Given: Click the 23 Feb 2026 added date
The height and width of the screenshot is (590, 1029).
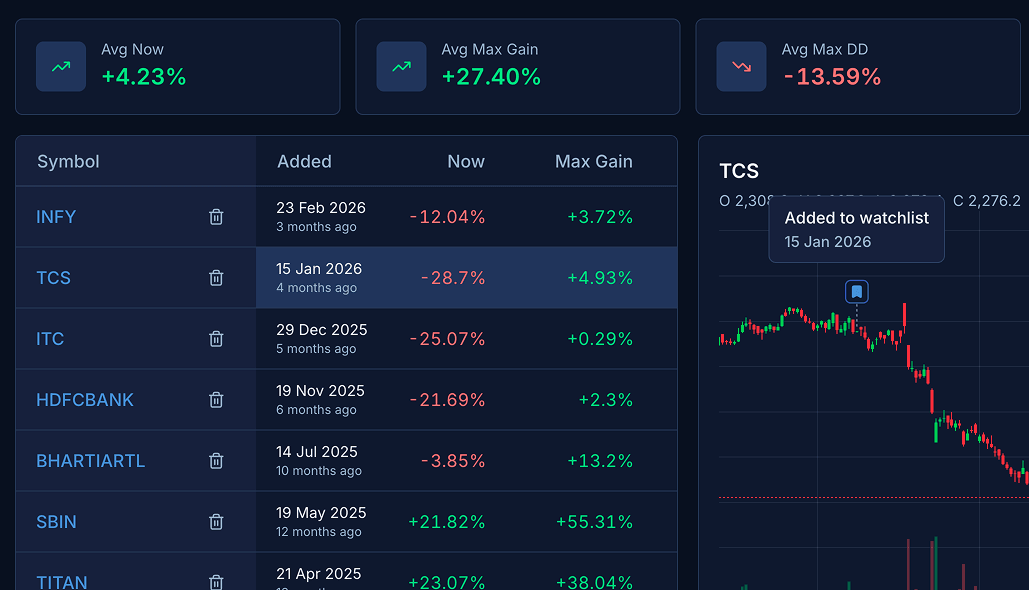Looking at the screenshot, I should pos(321,208).
